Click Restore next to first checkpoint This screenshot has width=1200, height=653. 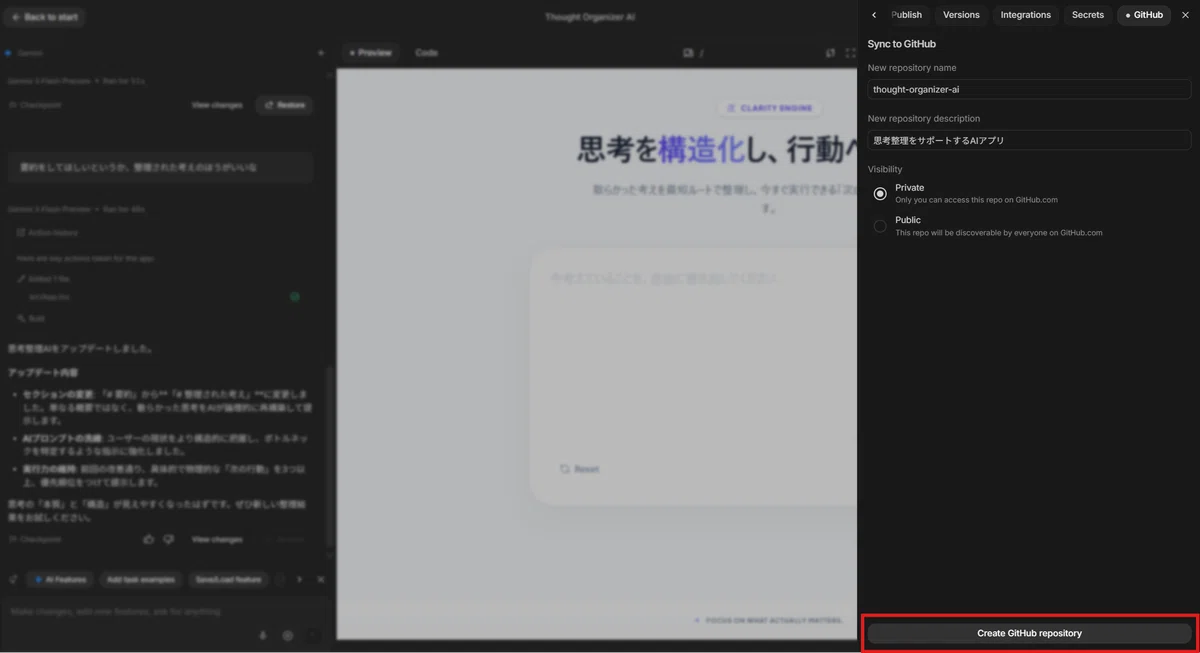point(285,104)
